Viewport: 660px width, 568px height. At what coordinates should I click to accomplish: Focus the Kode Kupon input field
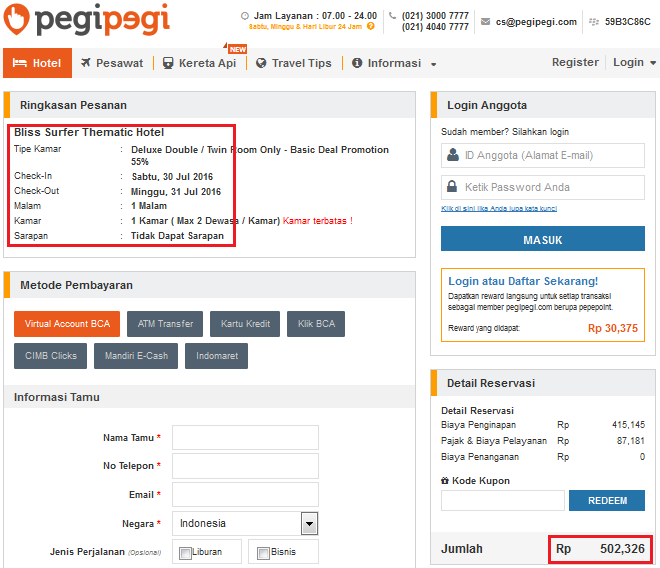tap(503, 500)
